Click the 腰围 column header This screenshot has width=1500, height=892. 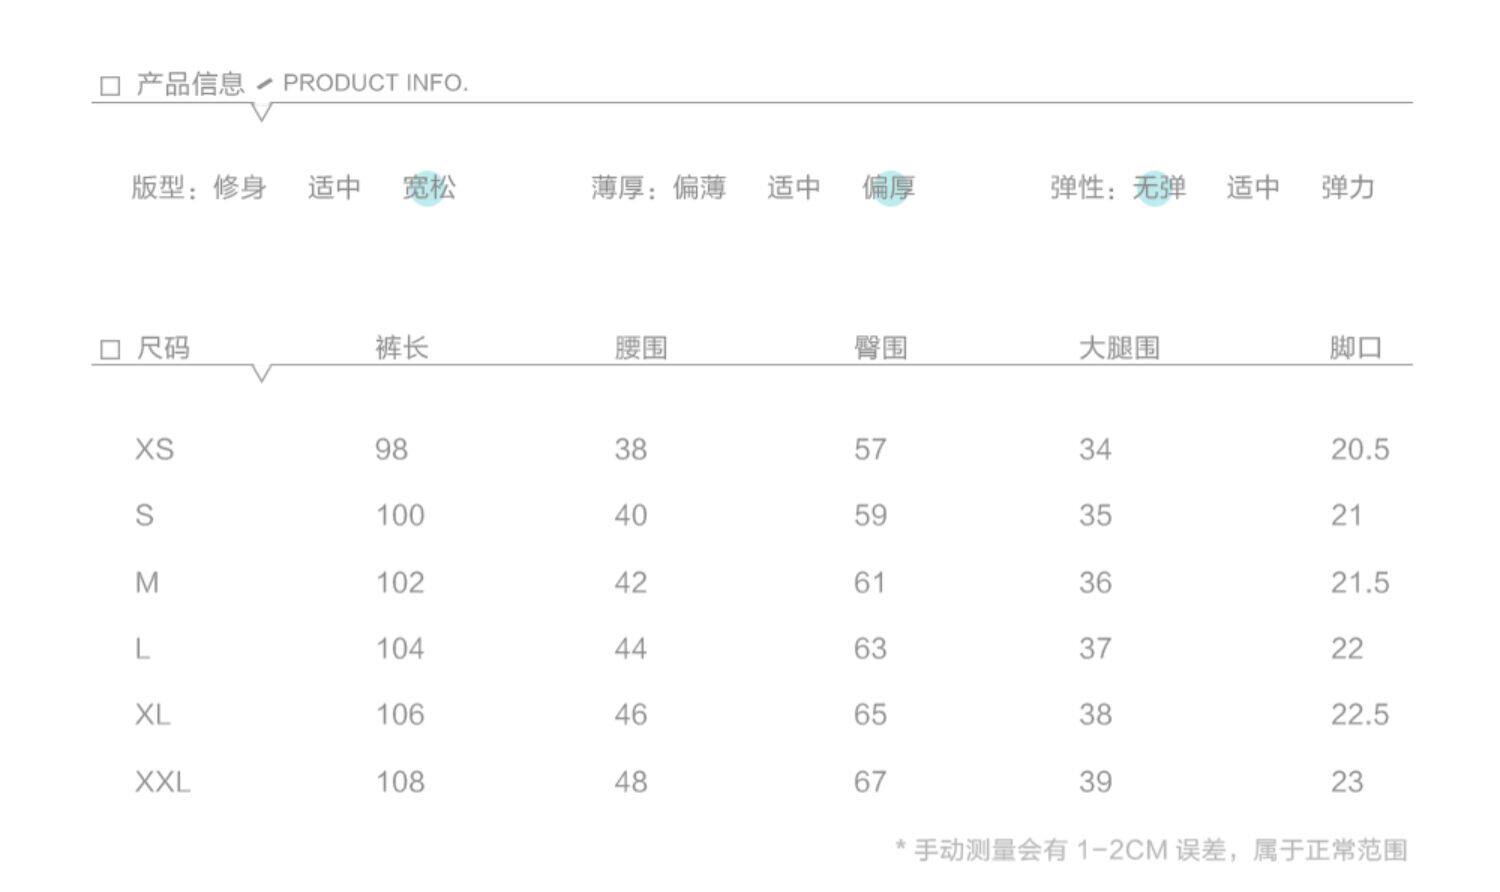coord(641,348)
